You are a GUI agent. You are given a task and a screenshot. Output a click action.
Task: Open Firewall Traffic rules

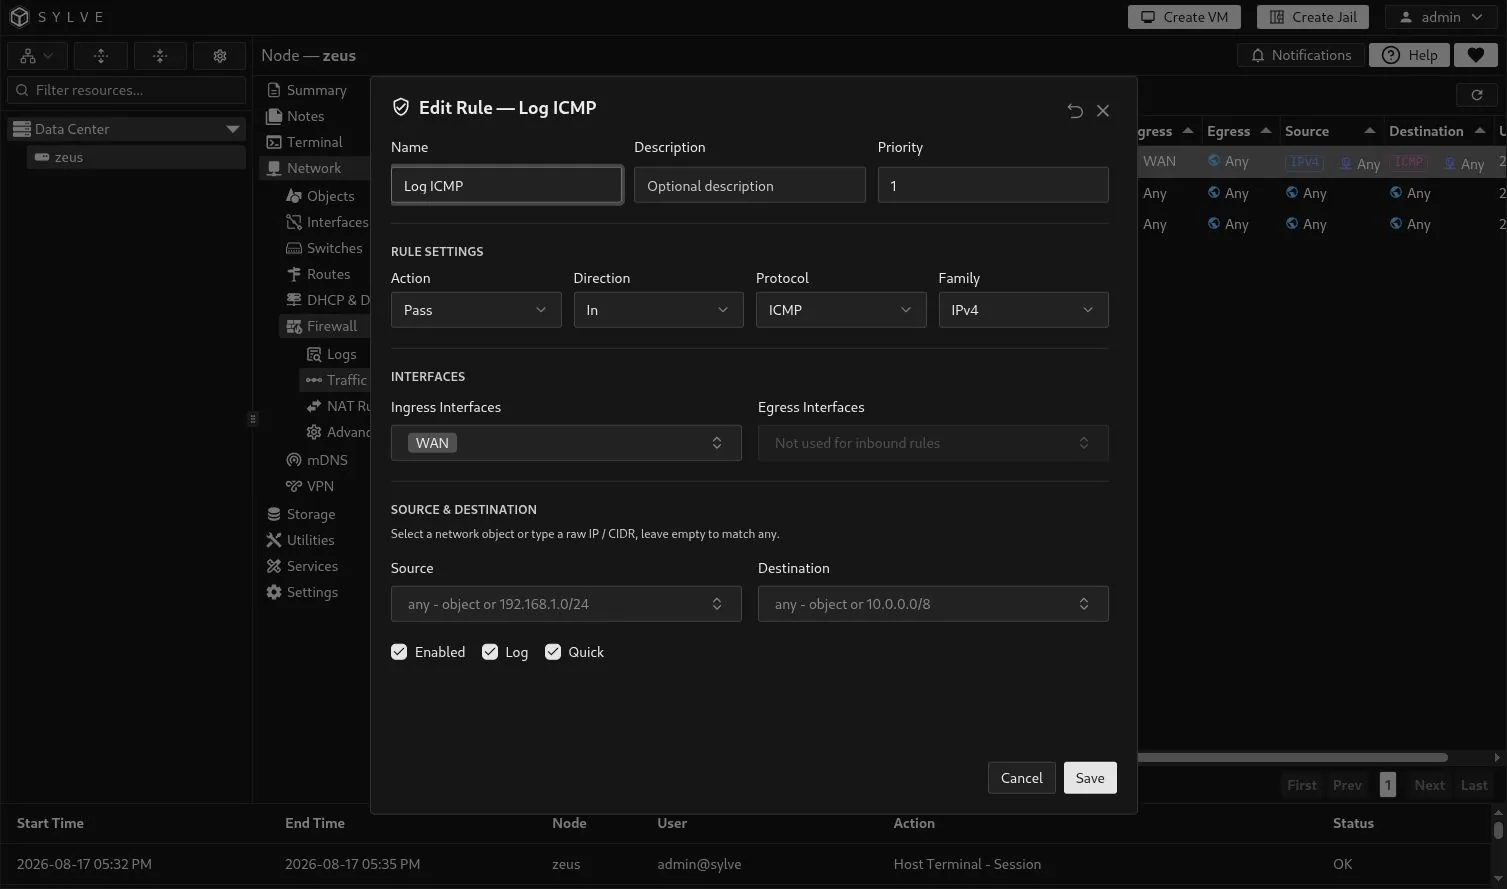(346, 380)
